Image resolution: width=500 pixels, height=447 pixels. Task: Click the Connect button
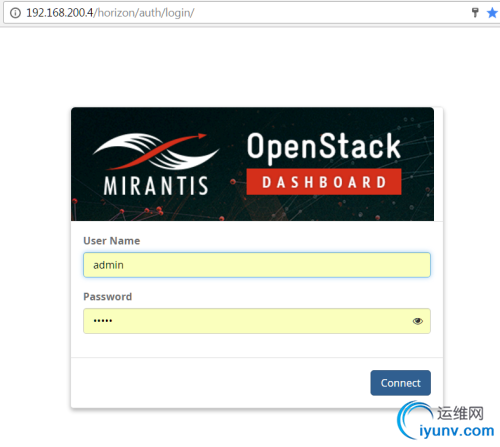click(400, 383)
